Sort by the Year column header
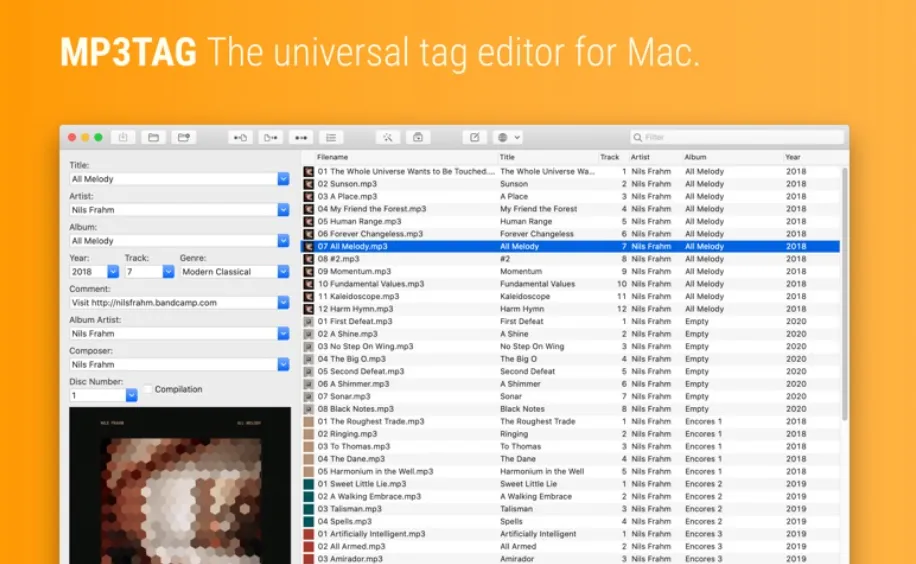The image size is (916, 564). pyautogui.click(x=793, y=157)
